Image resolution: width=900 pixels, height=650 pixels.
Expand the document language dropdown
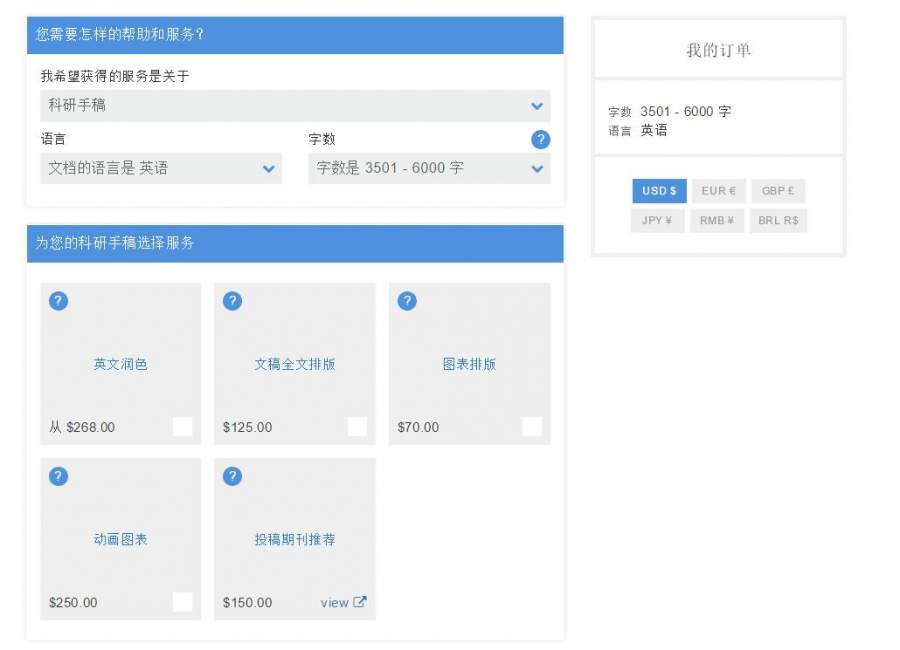(161, 168)
